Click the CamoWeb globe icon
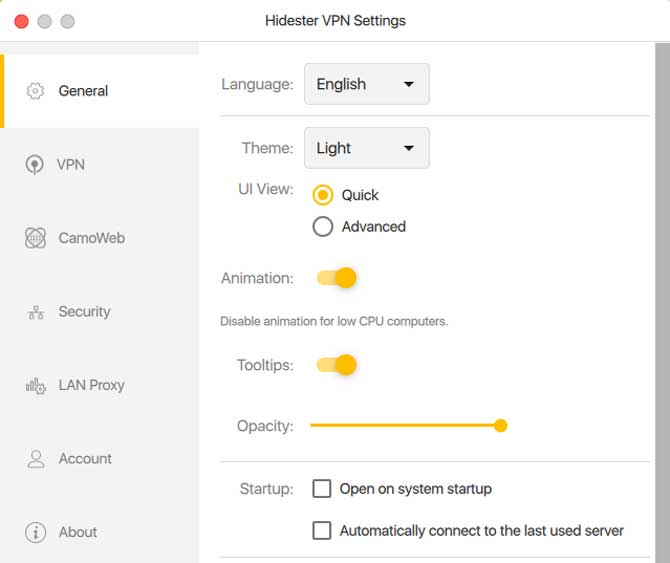This screenshot has height=563, width=670. point(35,238)
